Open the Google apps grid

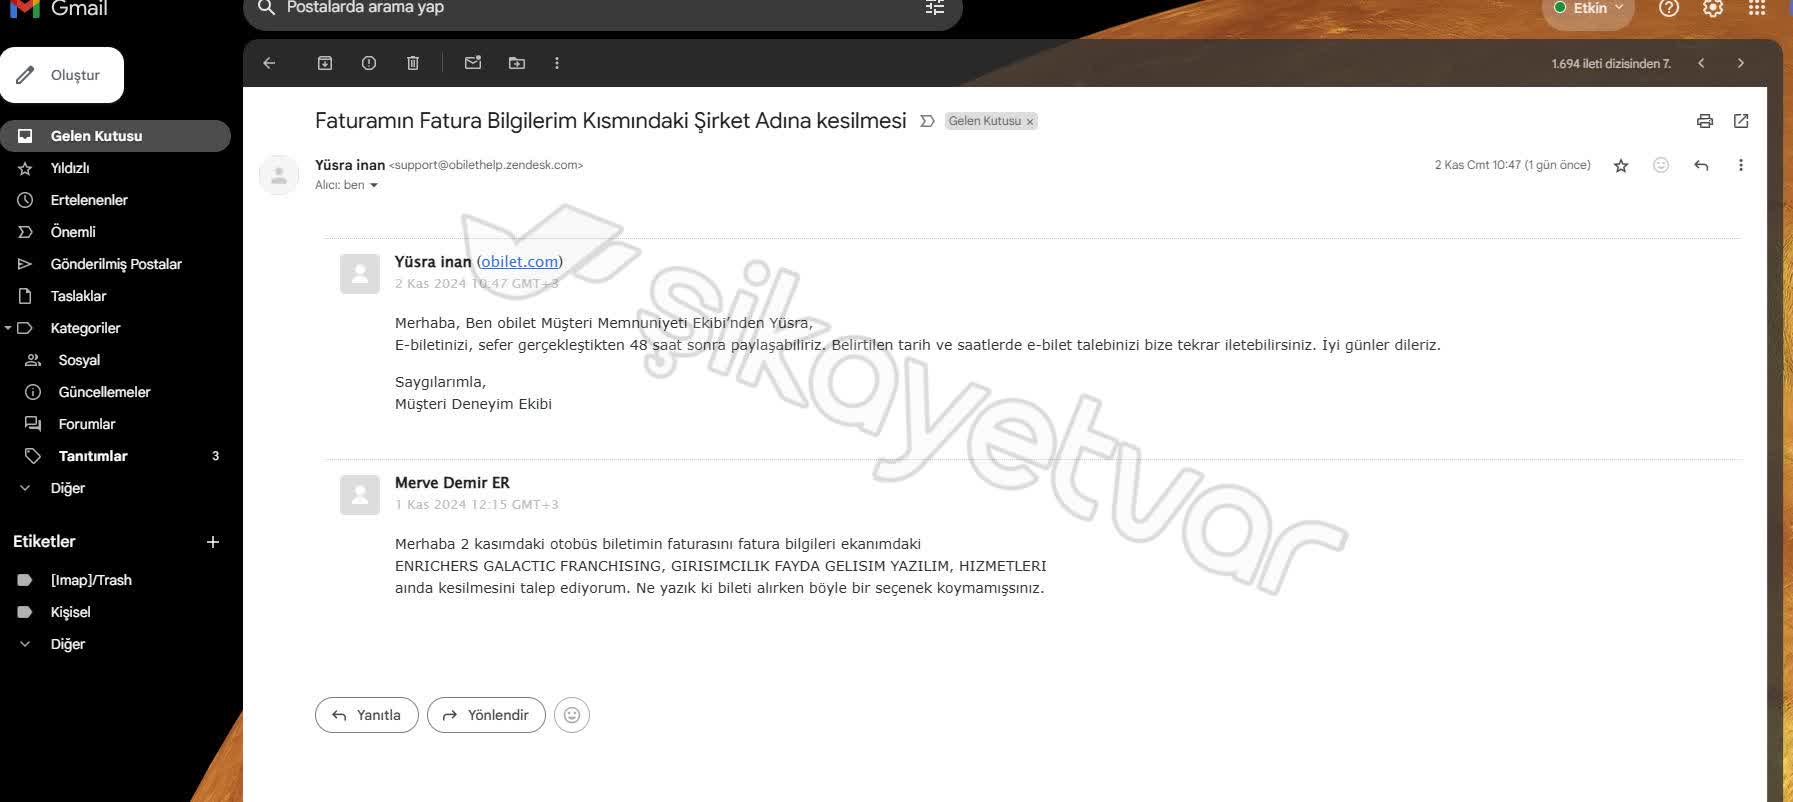(1757, 8)
